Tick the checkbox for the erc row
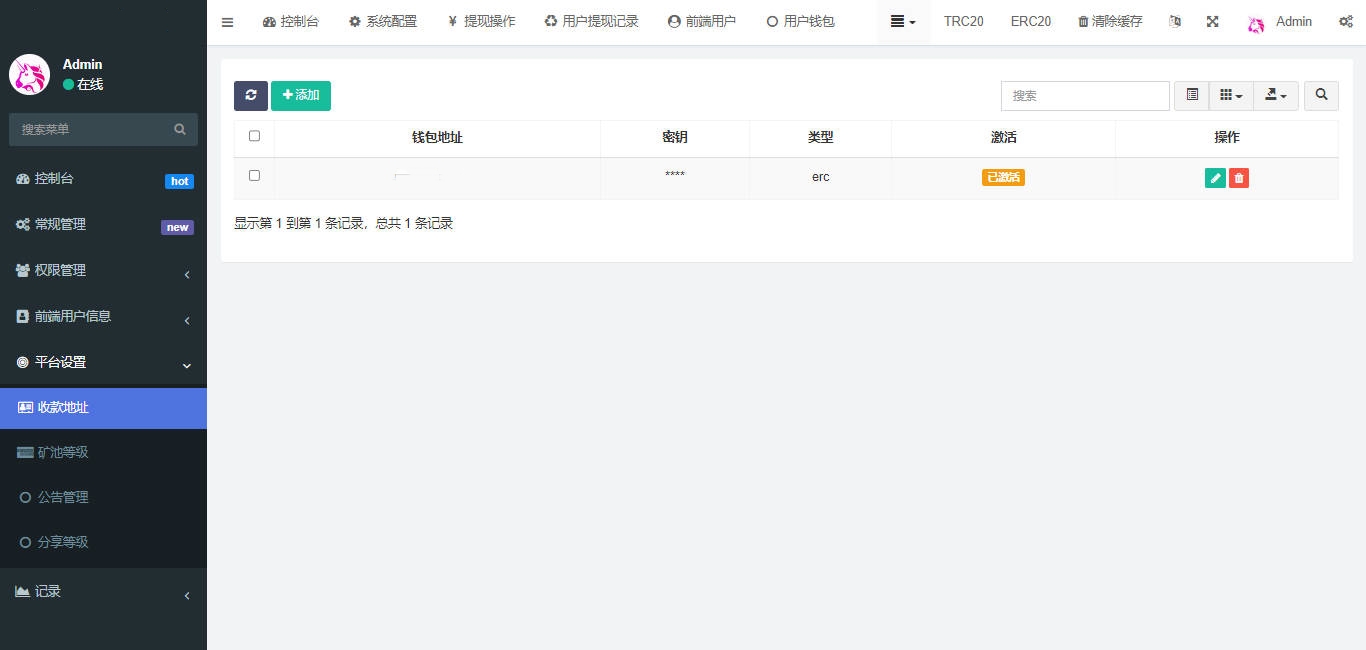Image resolution: width=1366 pixels, height=650 pixels. coord(254,176)
